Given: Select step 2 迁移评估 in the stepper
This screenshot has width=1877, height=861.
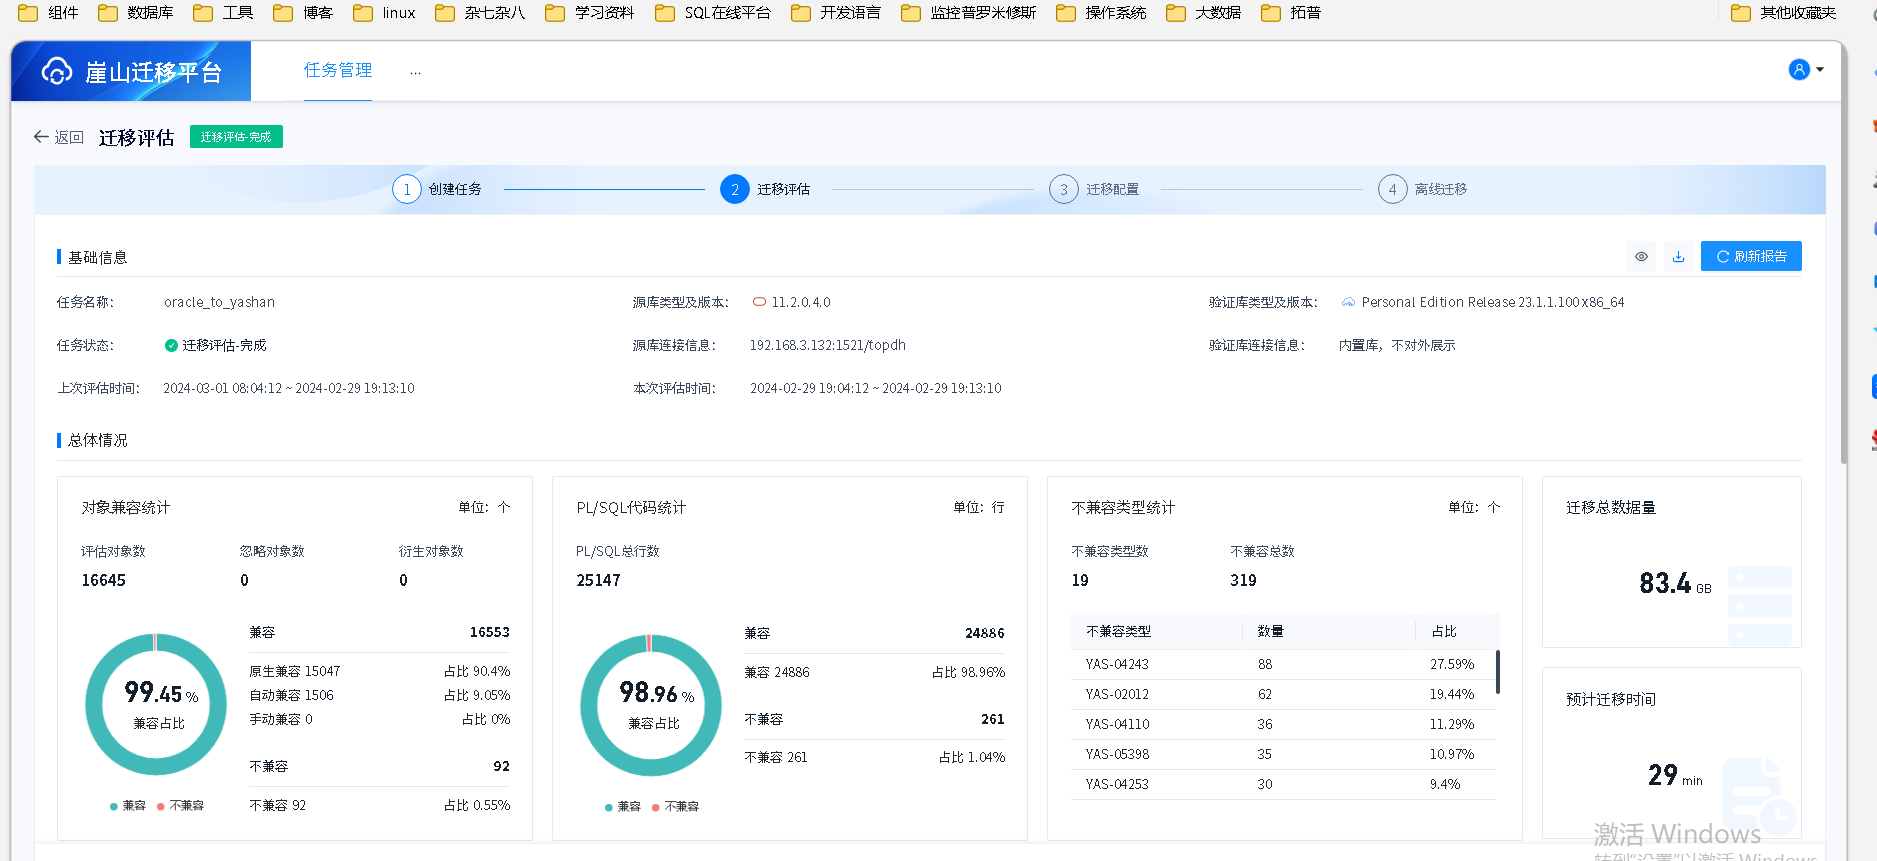Looking at the screenshot, I should click(x=765, y=189).
